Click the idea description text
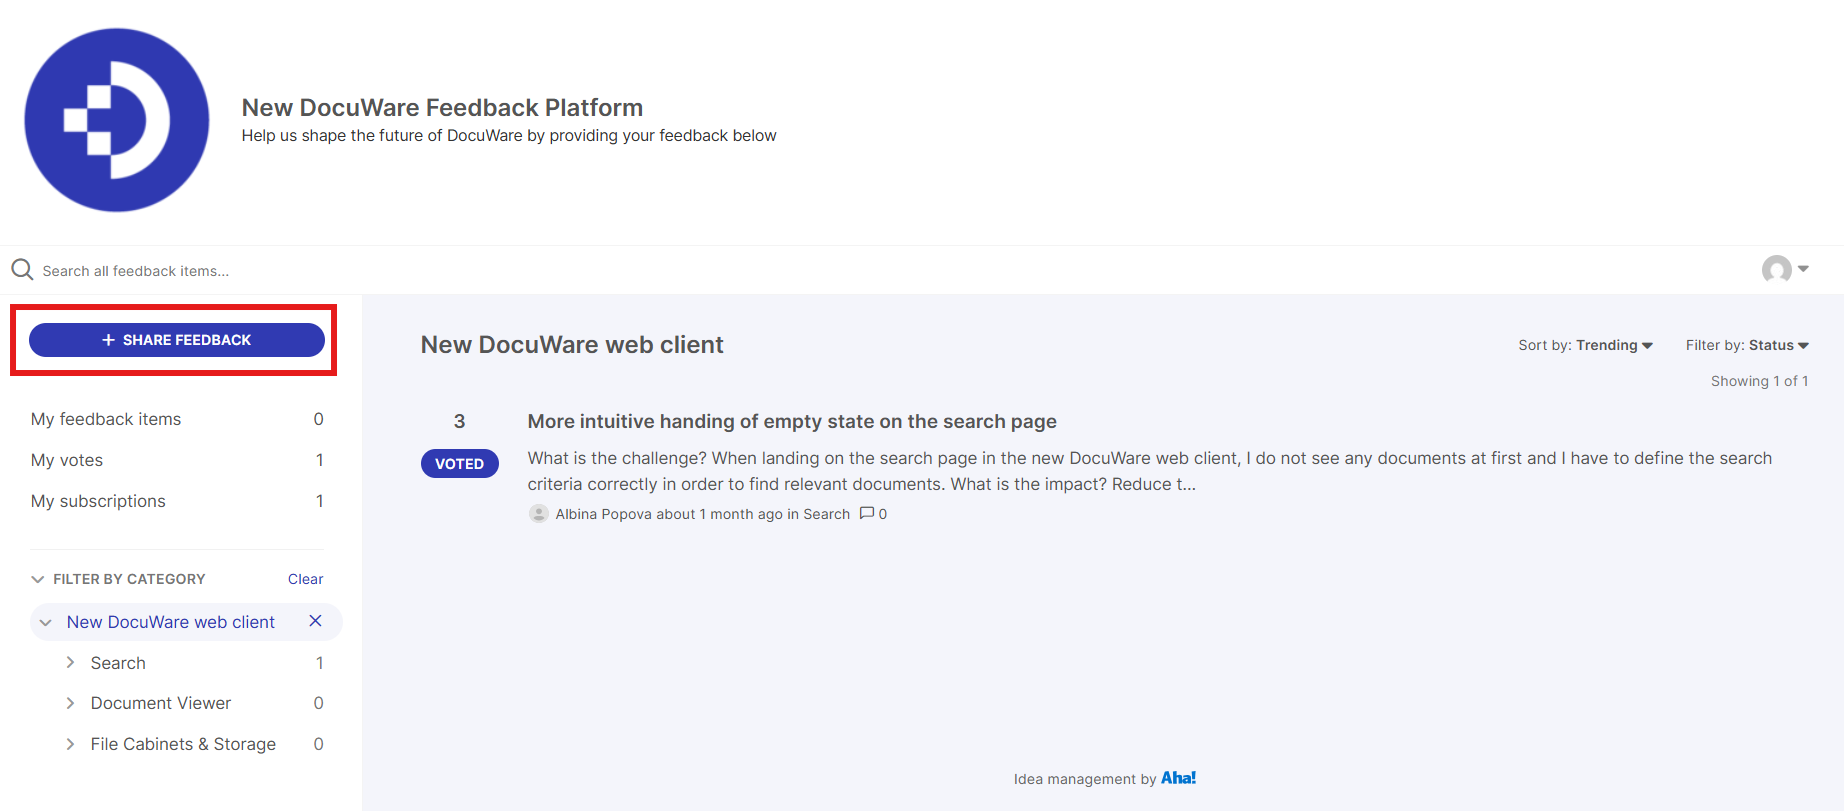Viewport: 1844px width, 811px height. tap(1150, 471)
